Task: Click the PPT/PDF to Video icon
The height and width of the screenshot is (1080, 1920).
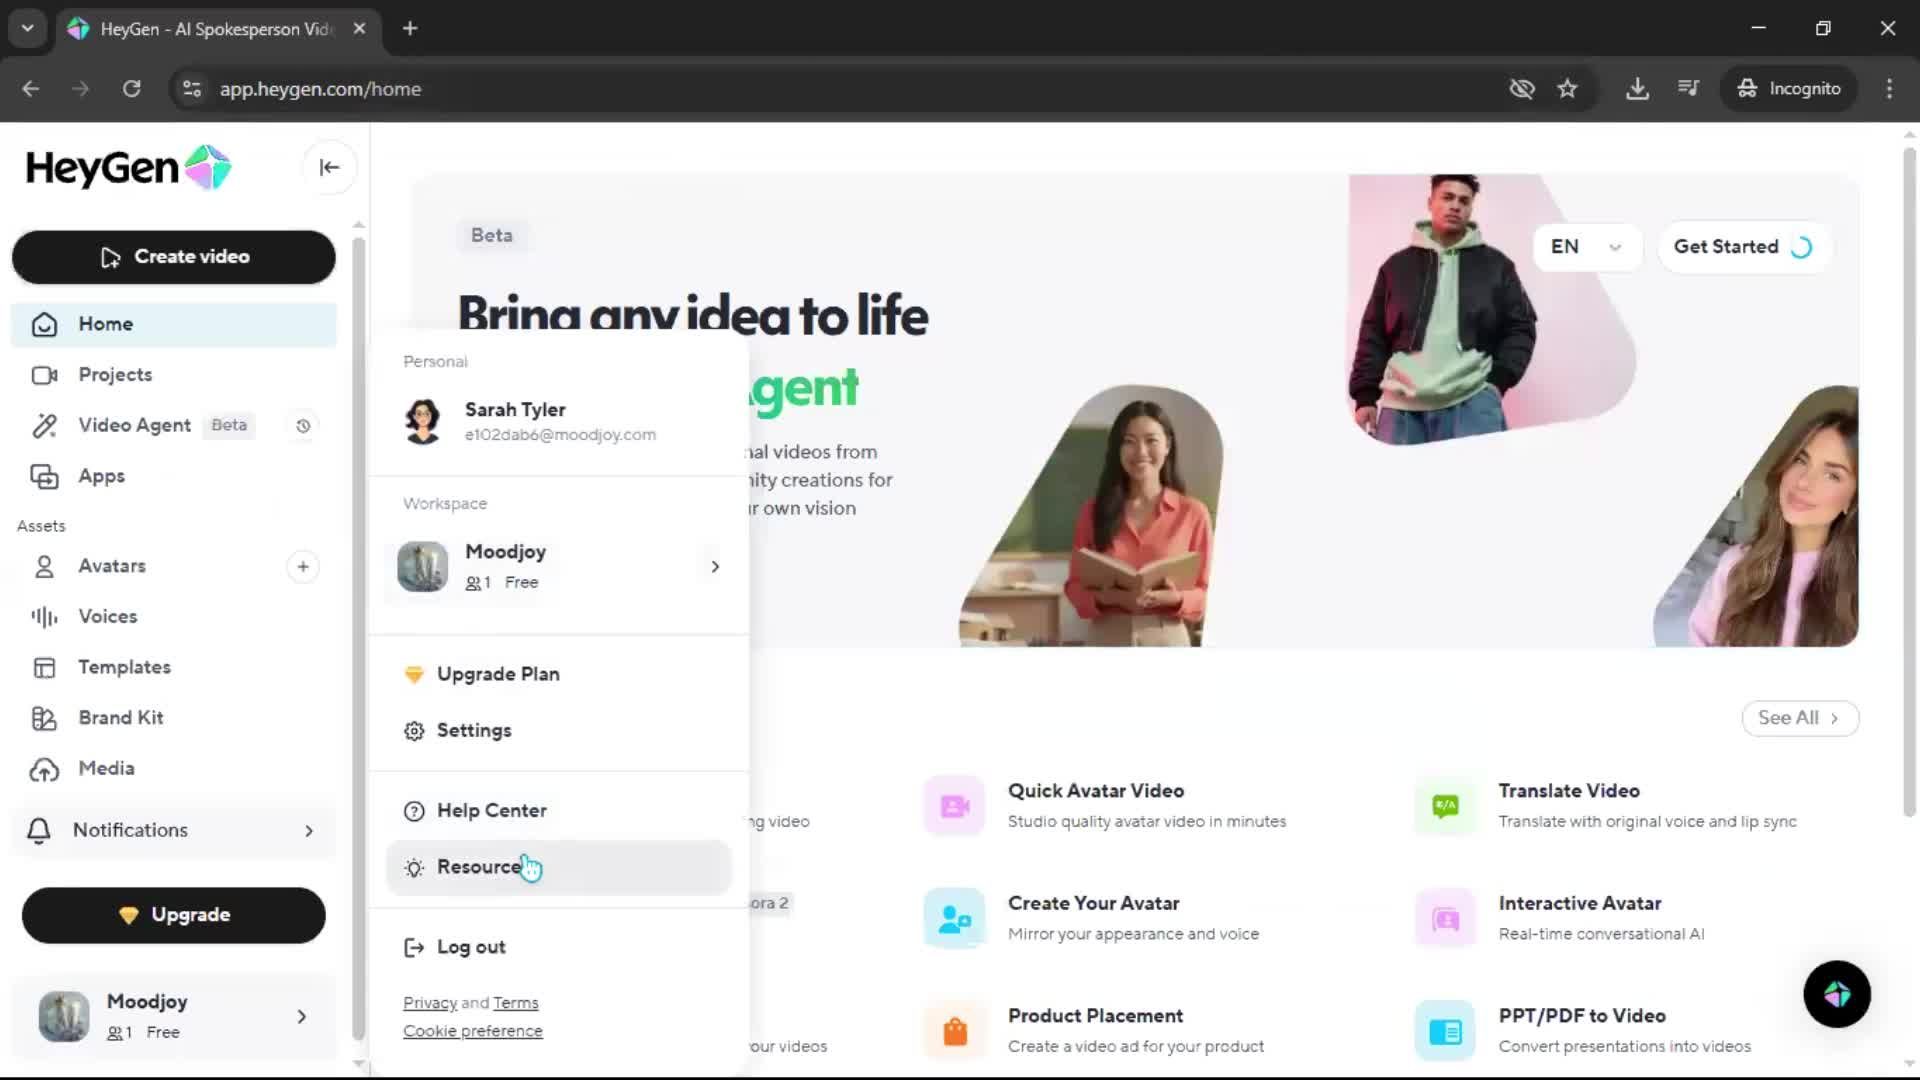Action: pyautogui.click(x=1445, y=1031)
